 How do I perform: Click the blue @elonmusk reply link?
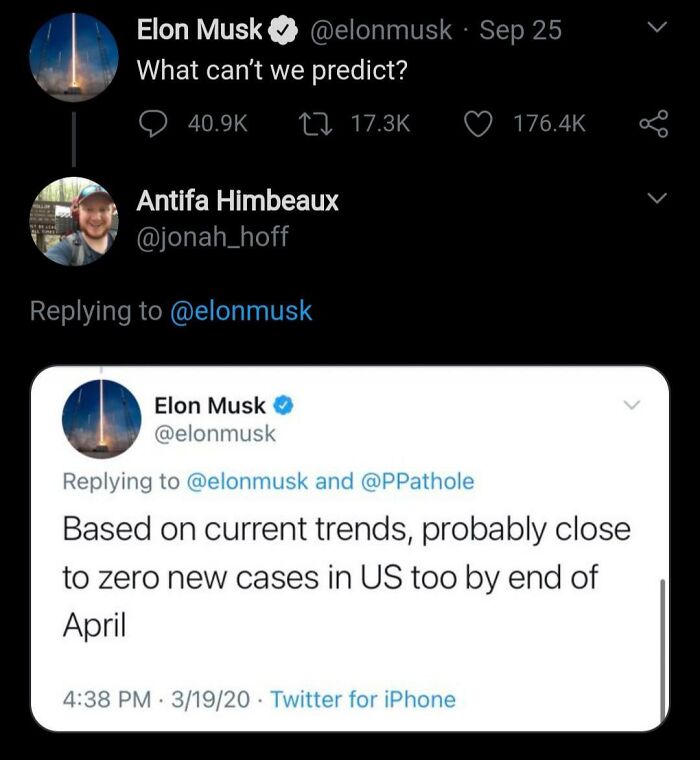[x=242, y=311]
